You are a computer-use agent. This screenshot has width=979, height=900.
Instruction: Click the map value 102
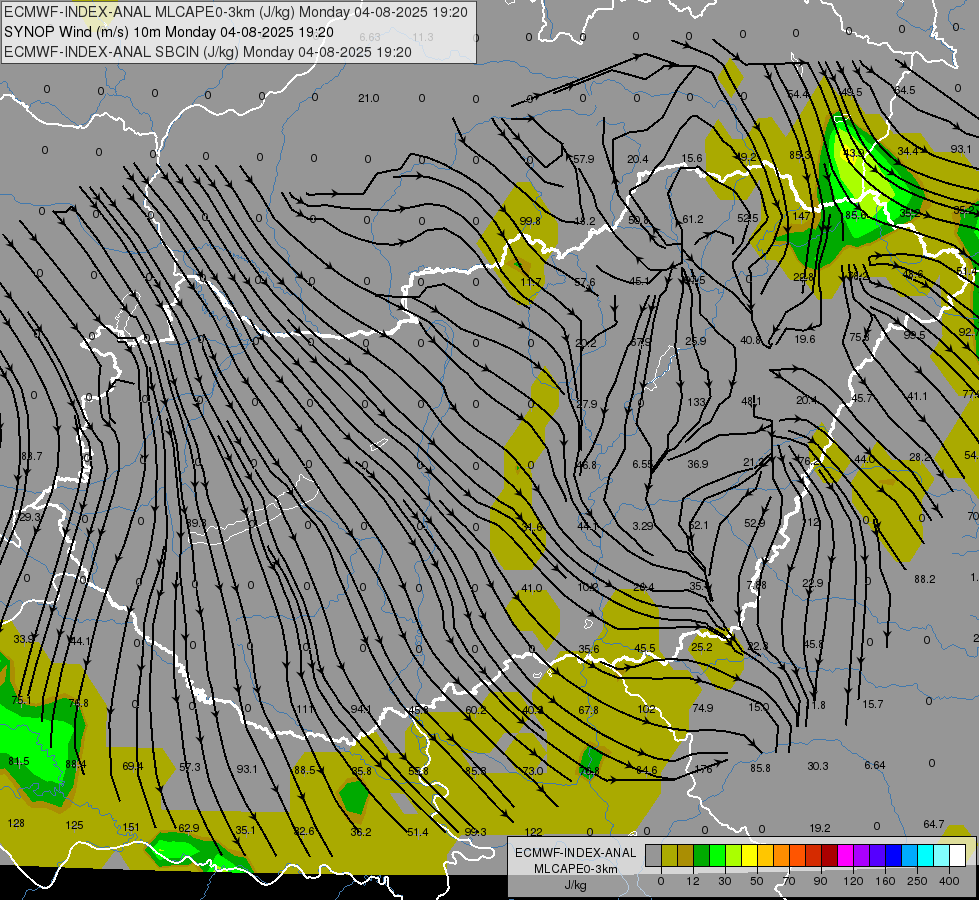[x=647, y=709]
